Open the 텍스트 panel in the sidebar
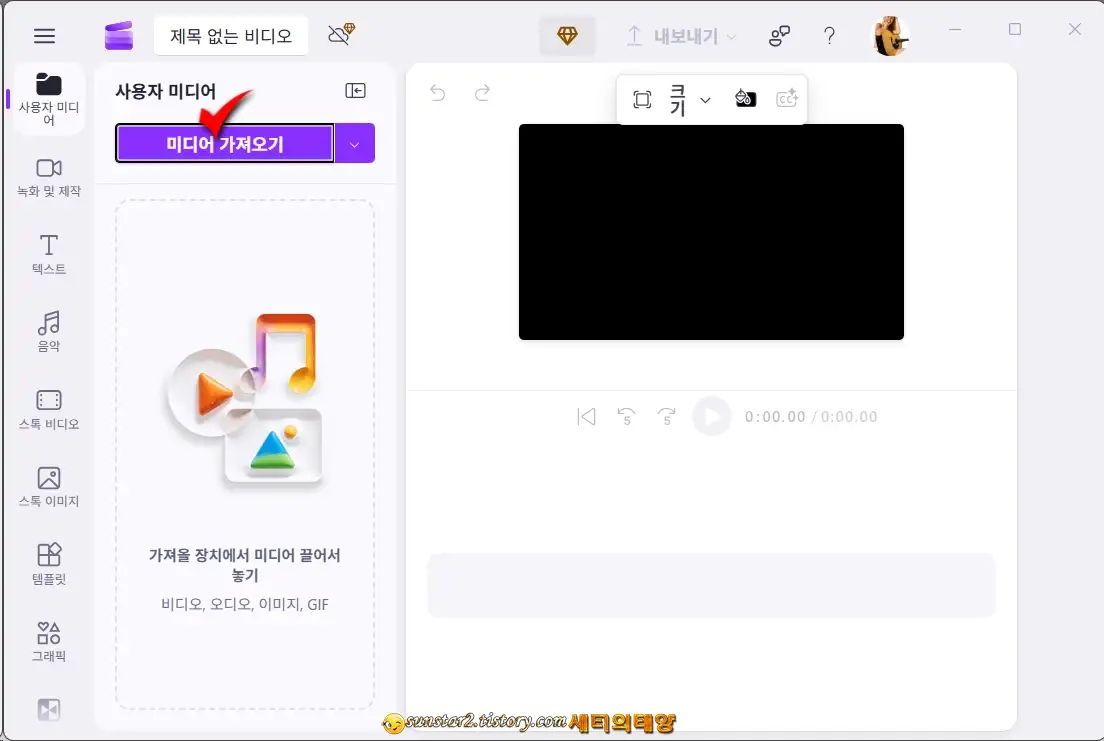1104x741 pixels. pyautogui.click(x=49, y=252)
